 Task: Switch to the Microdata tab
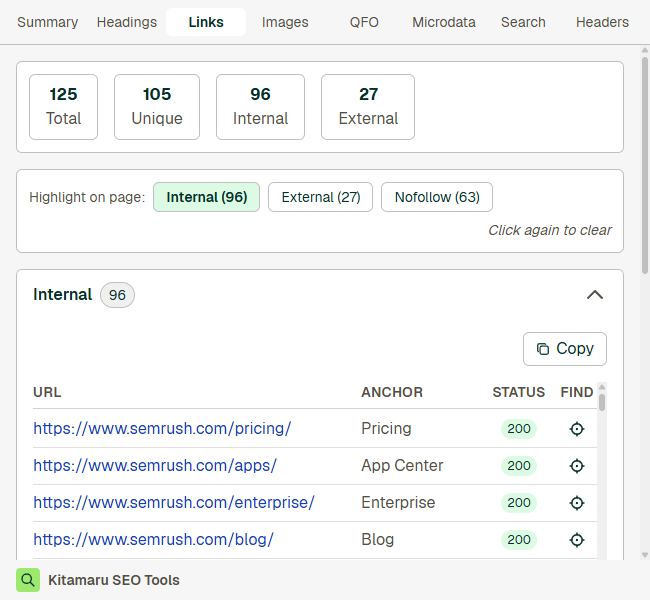click(444, 22)
